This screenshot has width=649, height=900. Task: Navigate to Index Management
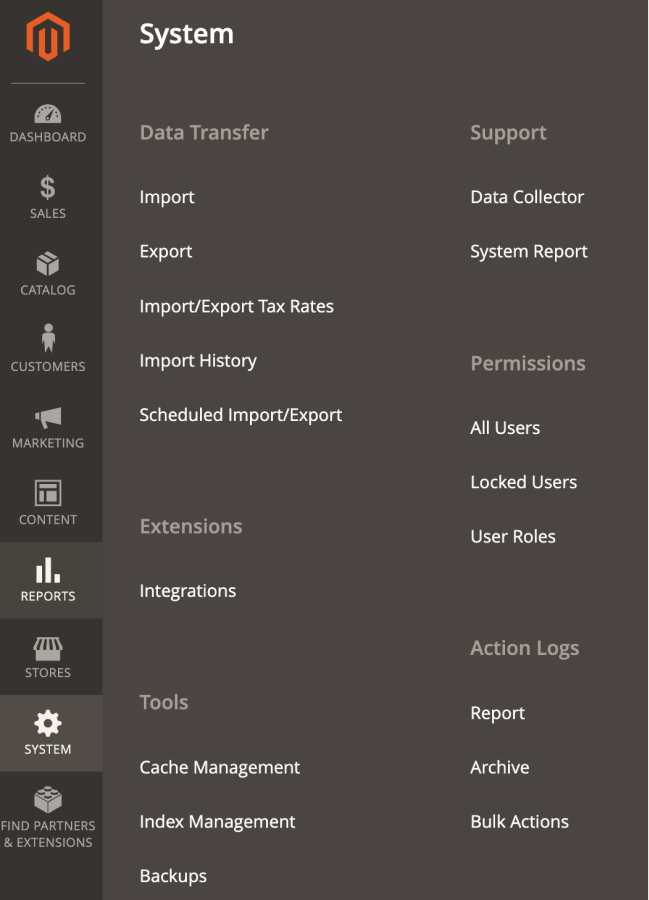point(217,822)
